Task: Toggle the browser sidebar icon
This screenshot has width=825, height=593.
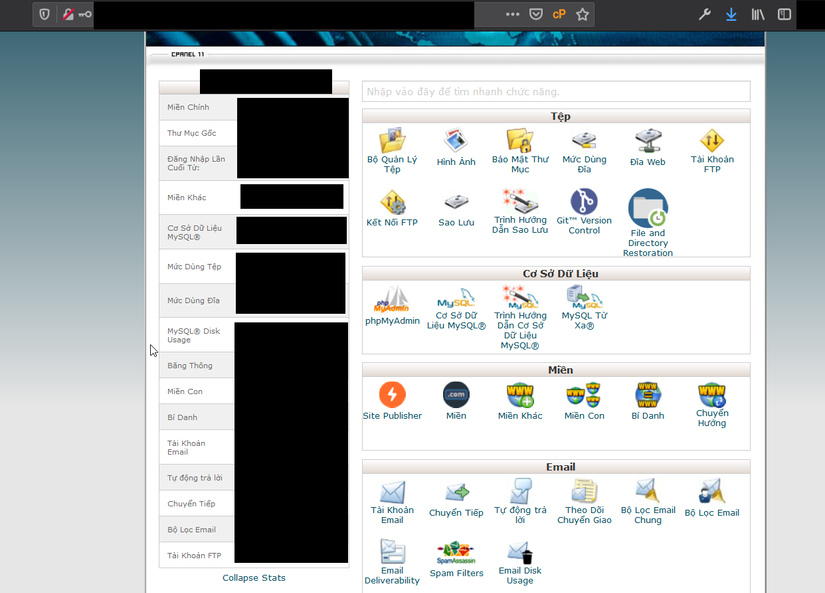Action: coord(784,14)
